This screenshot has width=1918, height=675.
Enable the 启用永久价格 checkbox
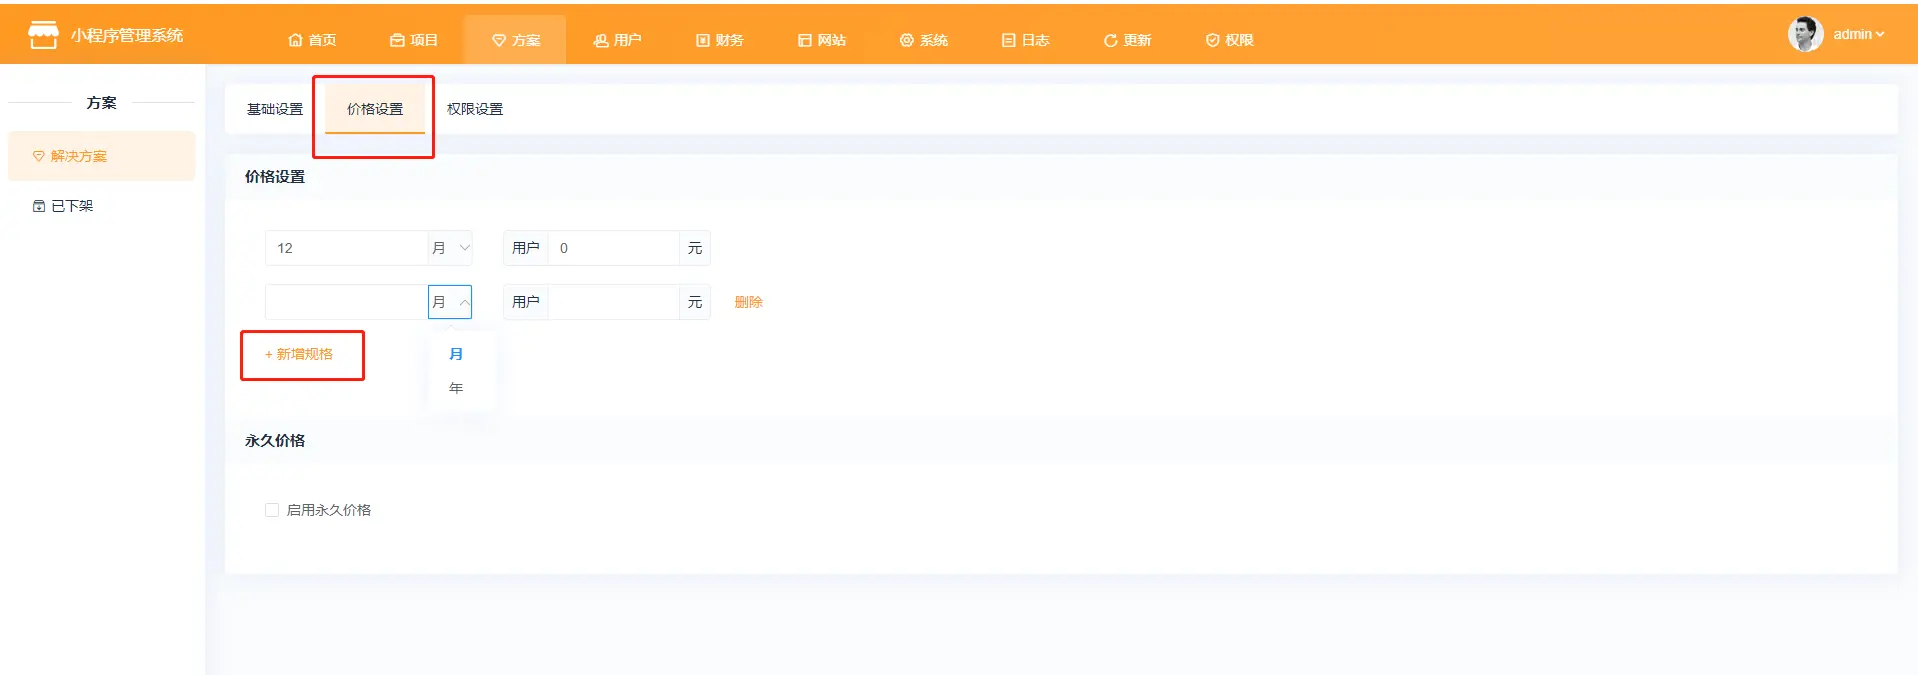(x=272, y=510)
